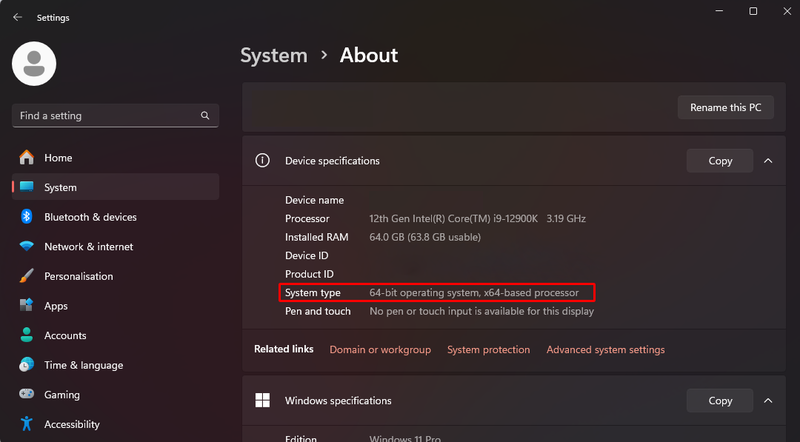This screenshot has width=800, height=442.
Task: Collapse the Device specifications section
Action: (x=768, y=161)
